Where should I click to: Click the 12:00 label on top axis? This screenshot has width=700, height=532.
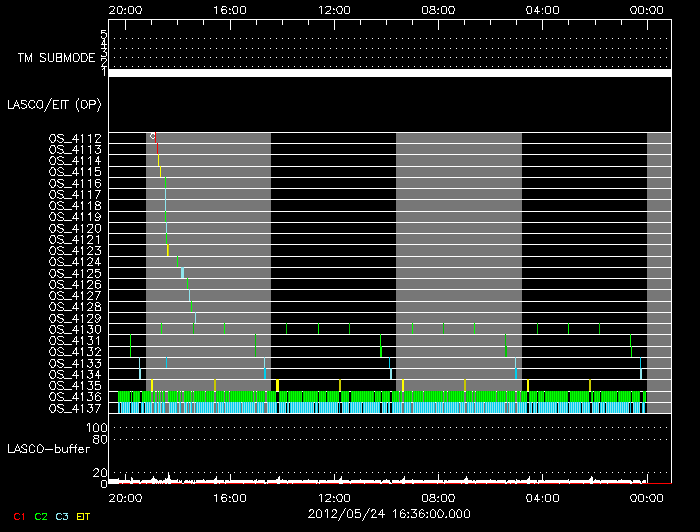[x=333, y=9]
